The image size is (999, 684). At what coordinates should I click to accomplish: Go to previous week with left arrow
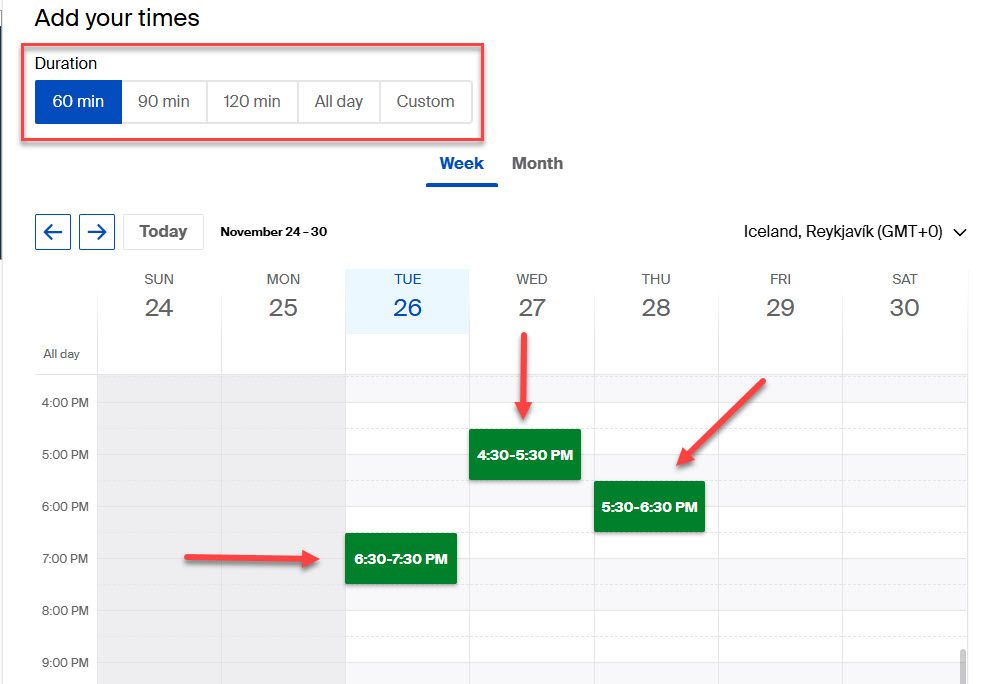[x=53, y=232]
